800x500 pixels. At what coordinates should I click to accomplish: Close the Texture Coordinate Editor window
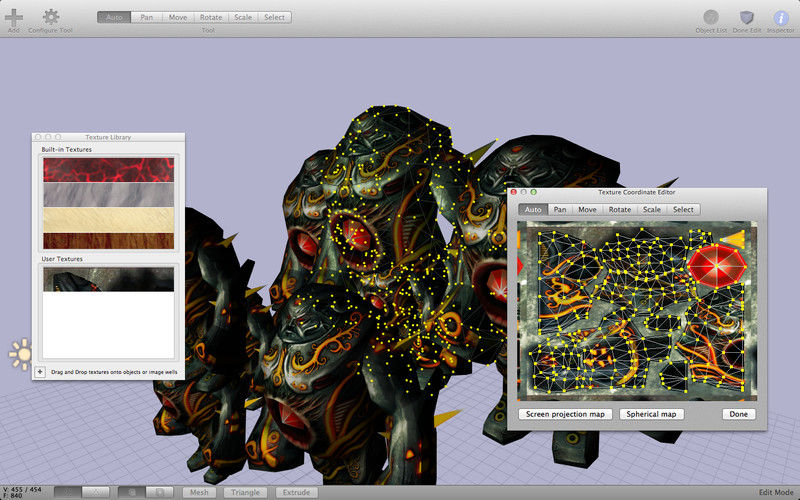[514, 192]
